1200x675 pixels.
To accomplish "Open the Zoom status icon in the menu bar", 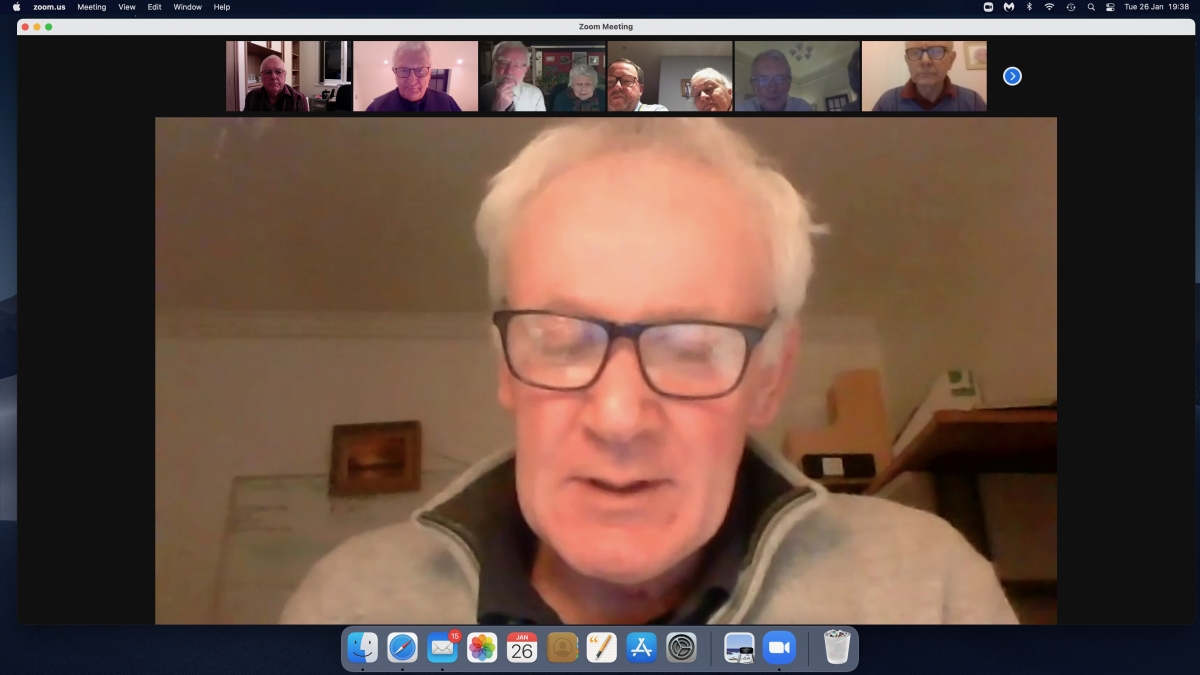I will 988,7.
